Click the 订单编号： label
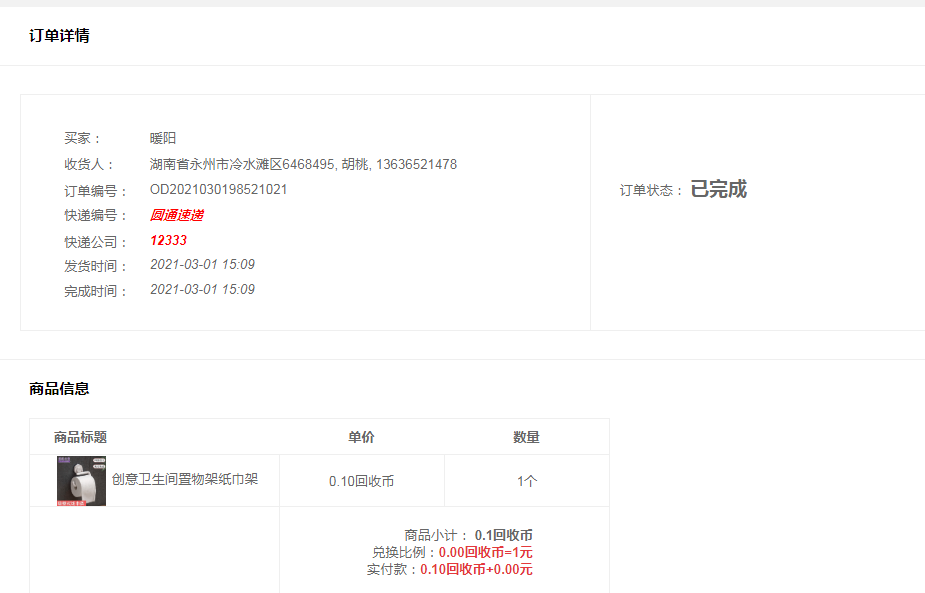925x593 pixels. pyautogui.click(x=96, y=191)
